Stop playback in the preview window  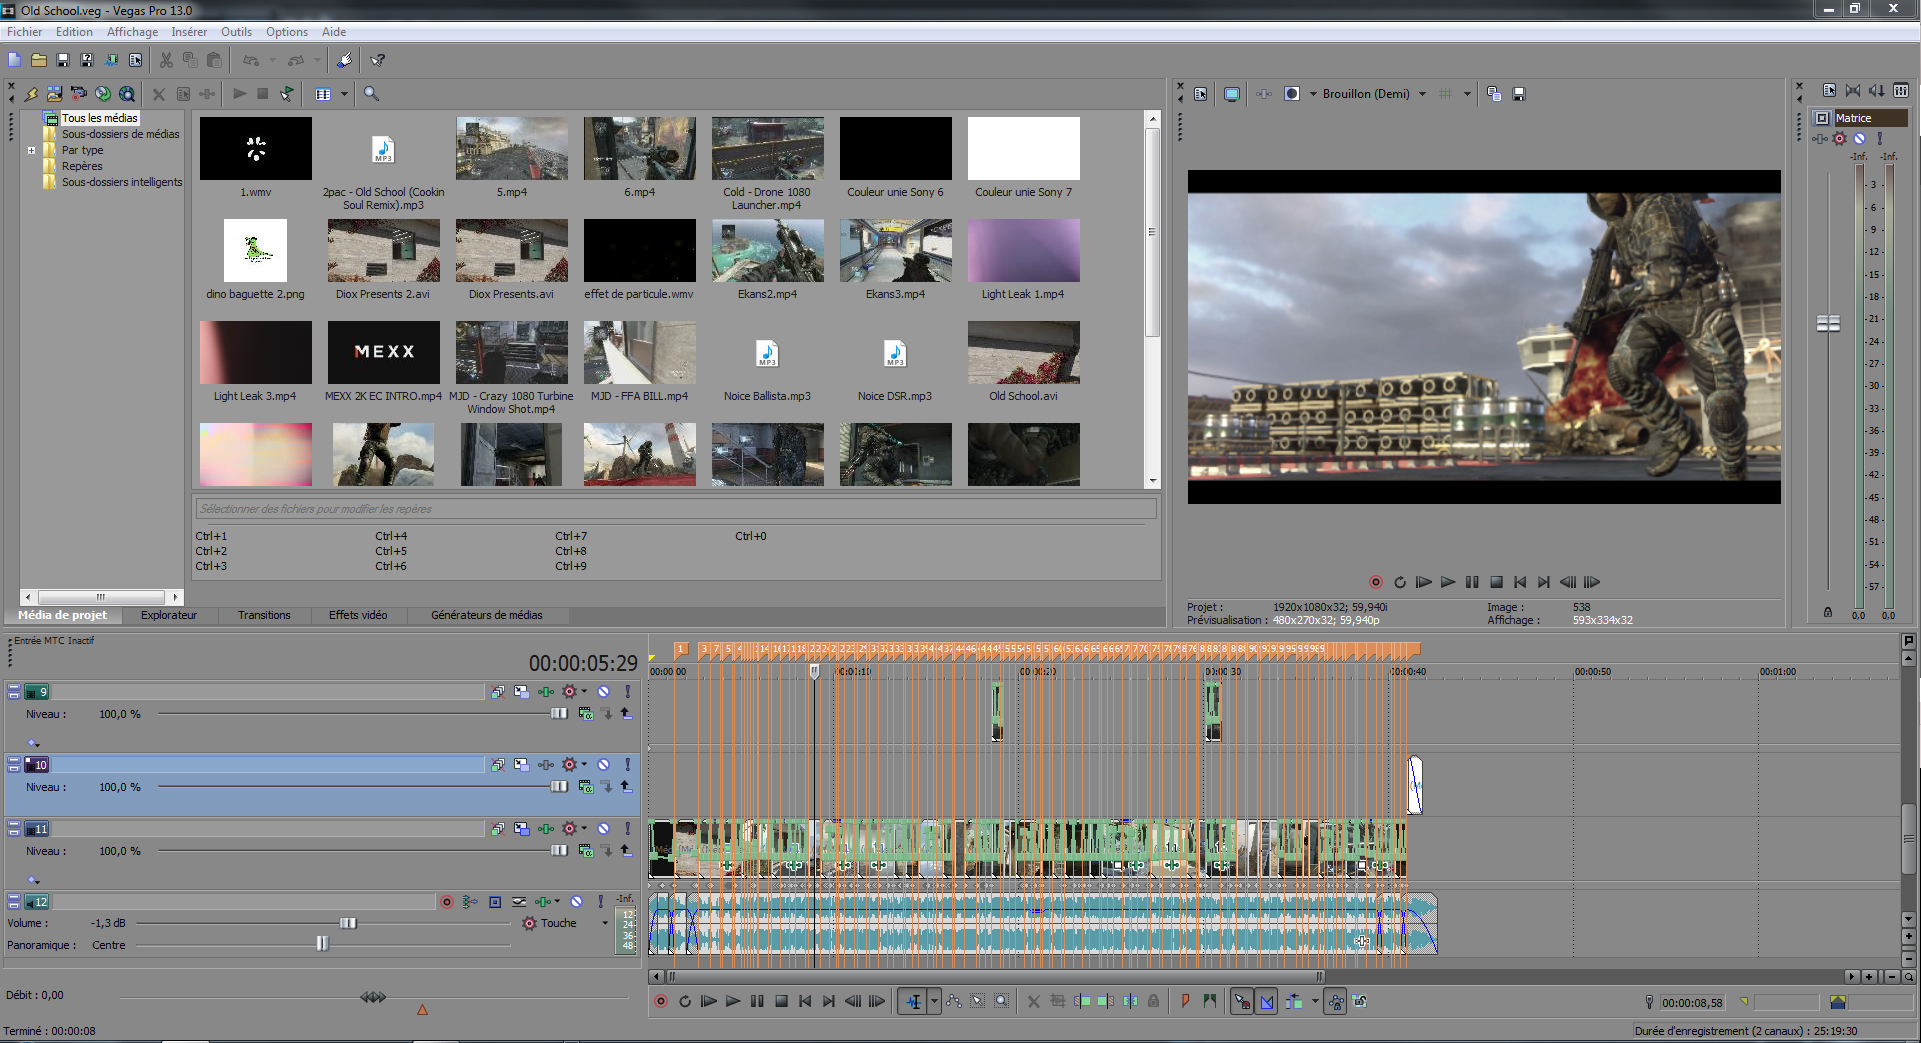(x=1497, y=582)
